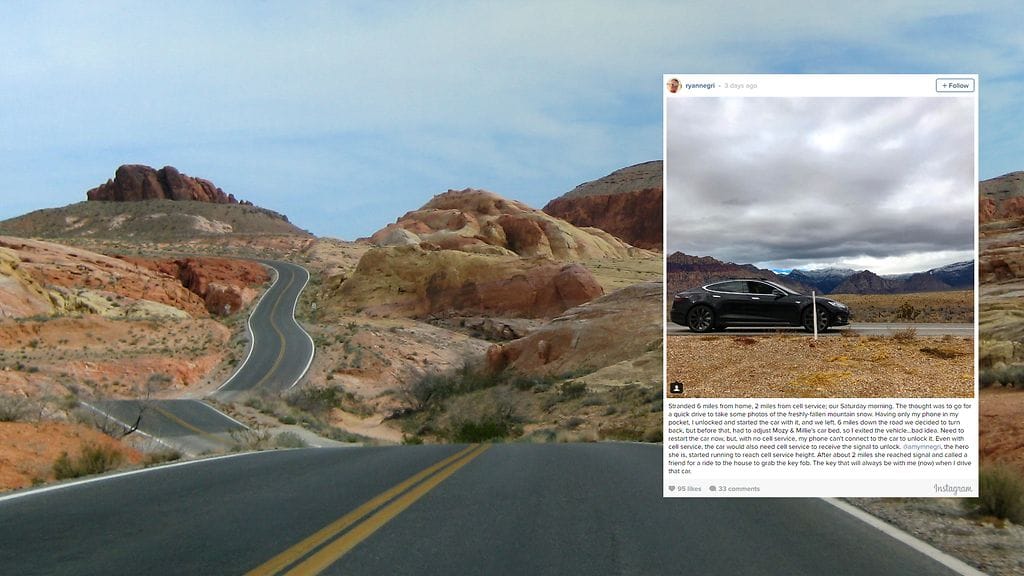The image size is (1024, 576).
Task: Click the caption text starting with Stranded
Action: coord(820,438)
